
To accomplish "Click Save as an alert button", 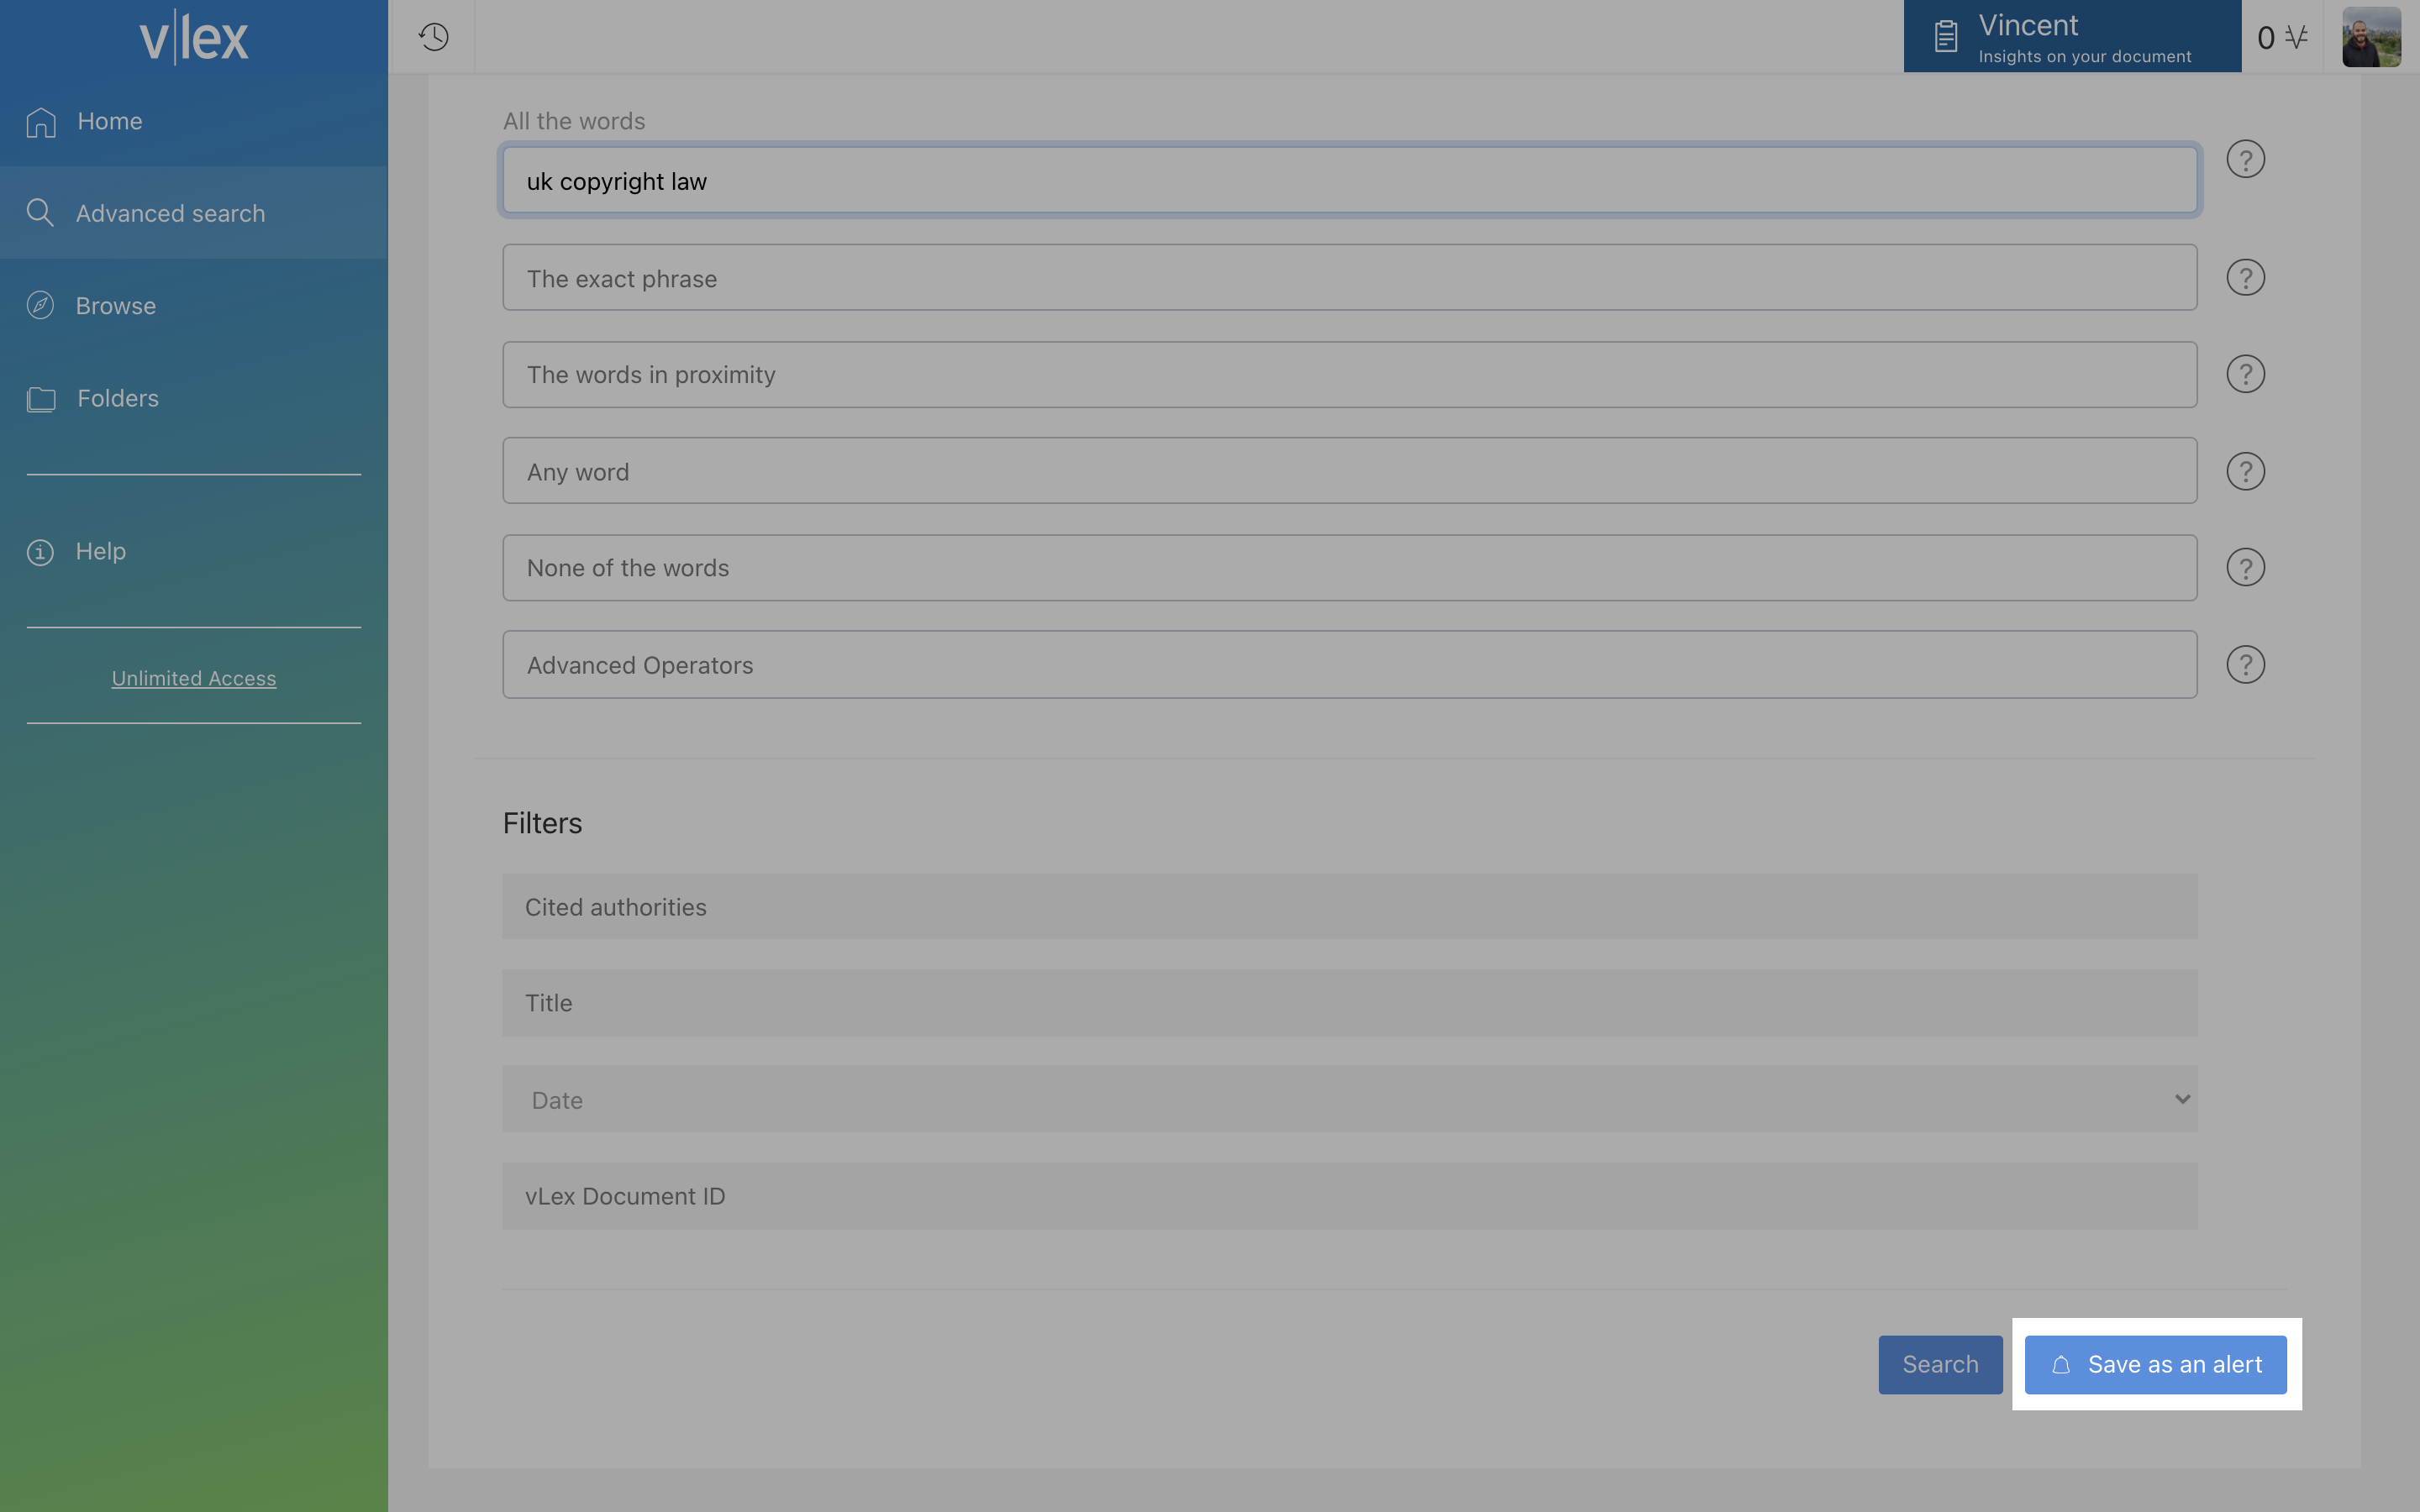I will pos(2155,1365).
